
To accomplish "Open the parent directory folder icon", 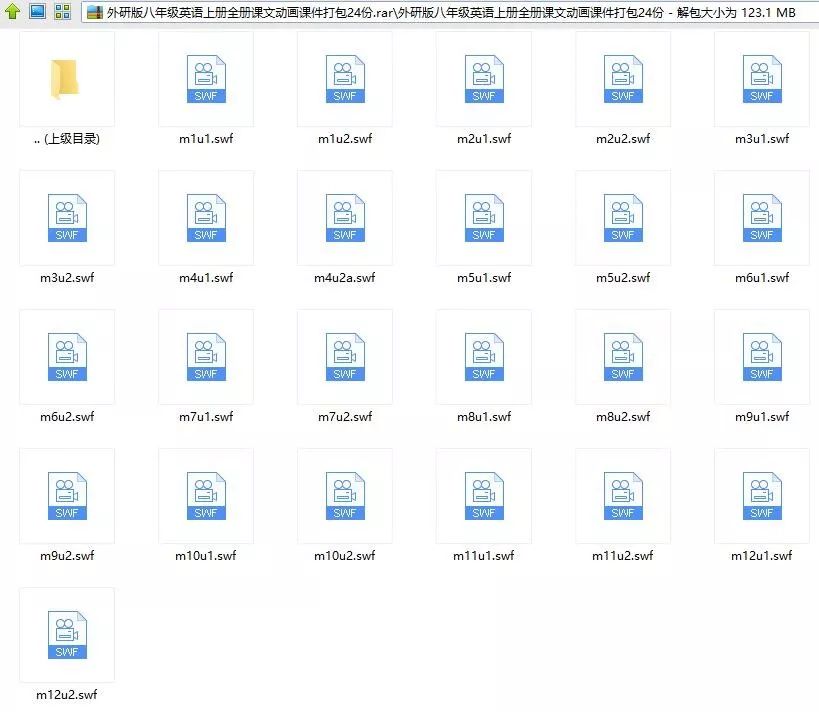I will [65, 79].
